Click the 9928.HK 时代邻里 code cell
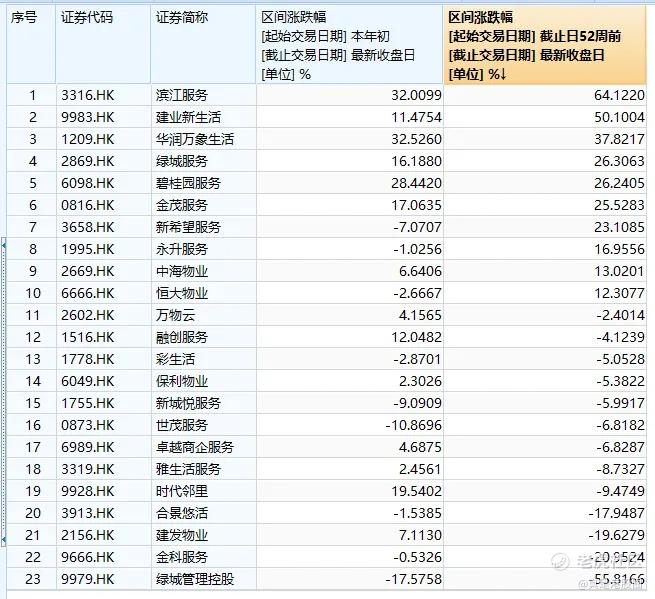This screenshot has height=599, width=655. 103,491
